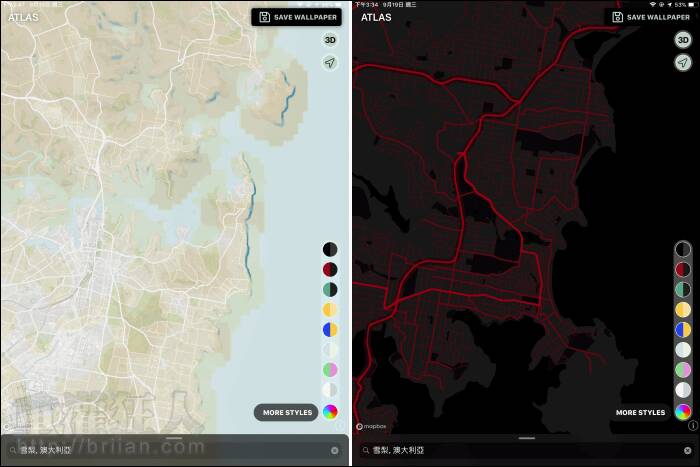This screenshot has height=467, width=700.
Task: Select red-black style swatch in left light map
Action: (330, 269)
